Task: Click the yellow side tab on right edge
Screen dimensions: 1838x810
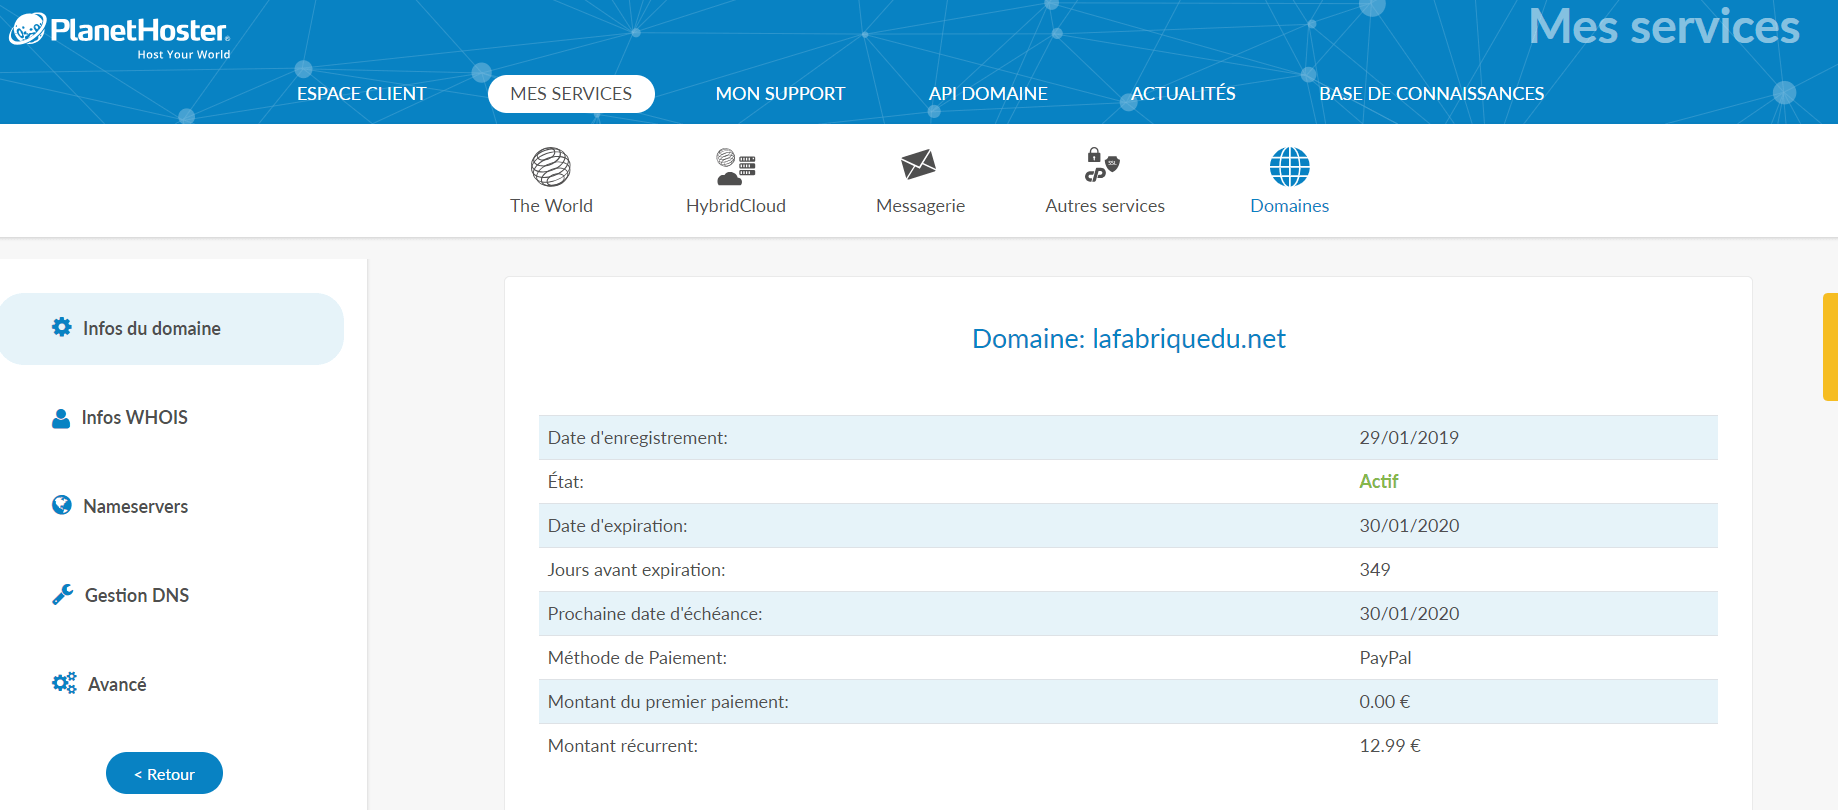Action: click(x=1830, y=347)
